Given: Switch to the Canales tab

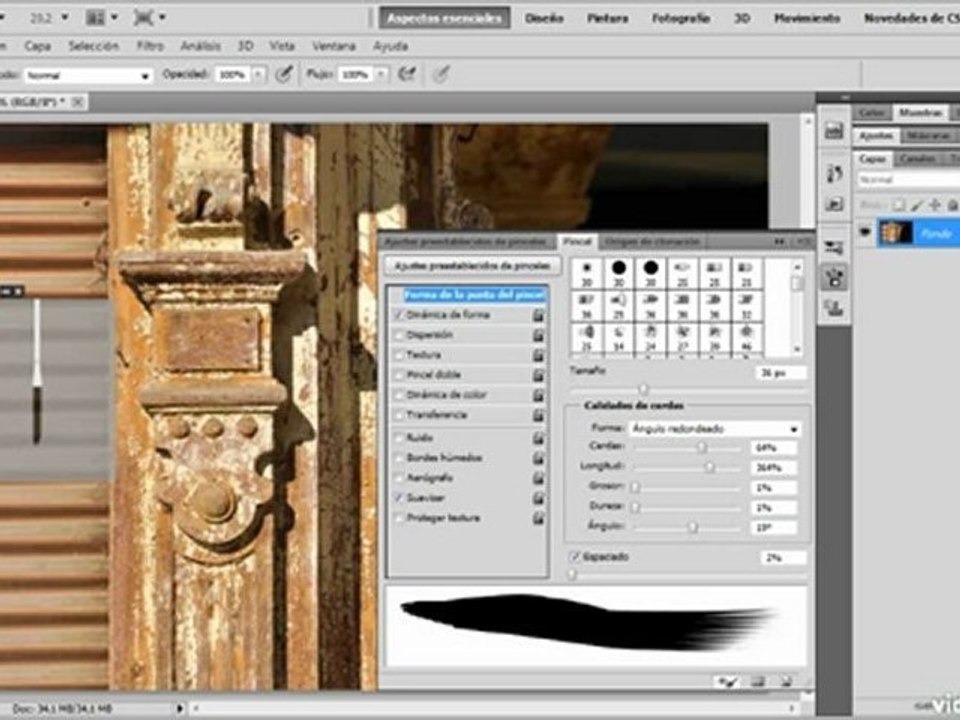Looking at the screenshot, I should point(918,159).
